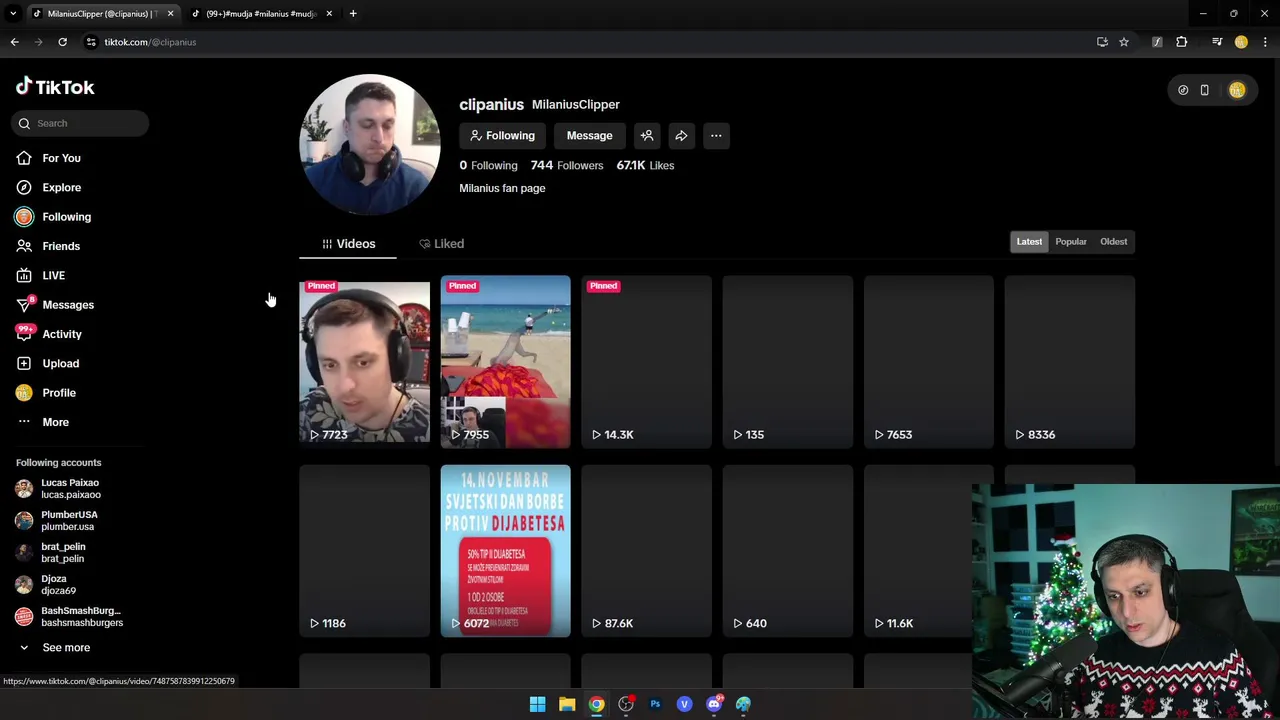Click the browser back arrow
The height and width of the screenshot is (720, 1280).
click(x=14, y=42)
